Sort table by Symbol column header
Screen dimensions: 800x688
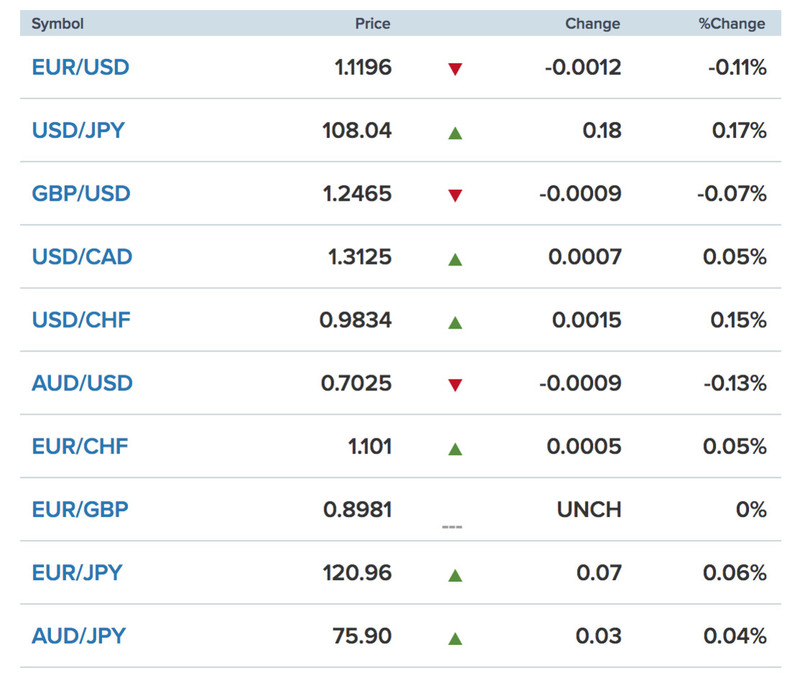pyautogui.click(x=57, y=24)
